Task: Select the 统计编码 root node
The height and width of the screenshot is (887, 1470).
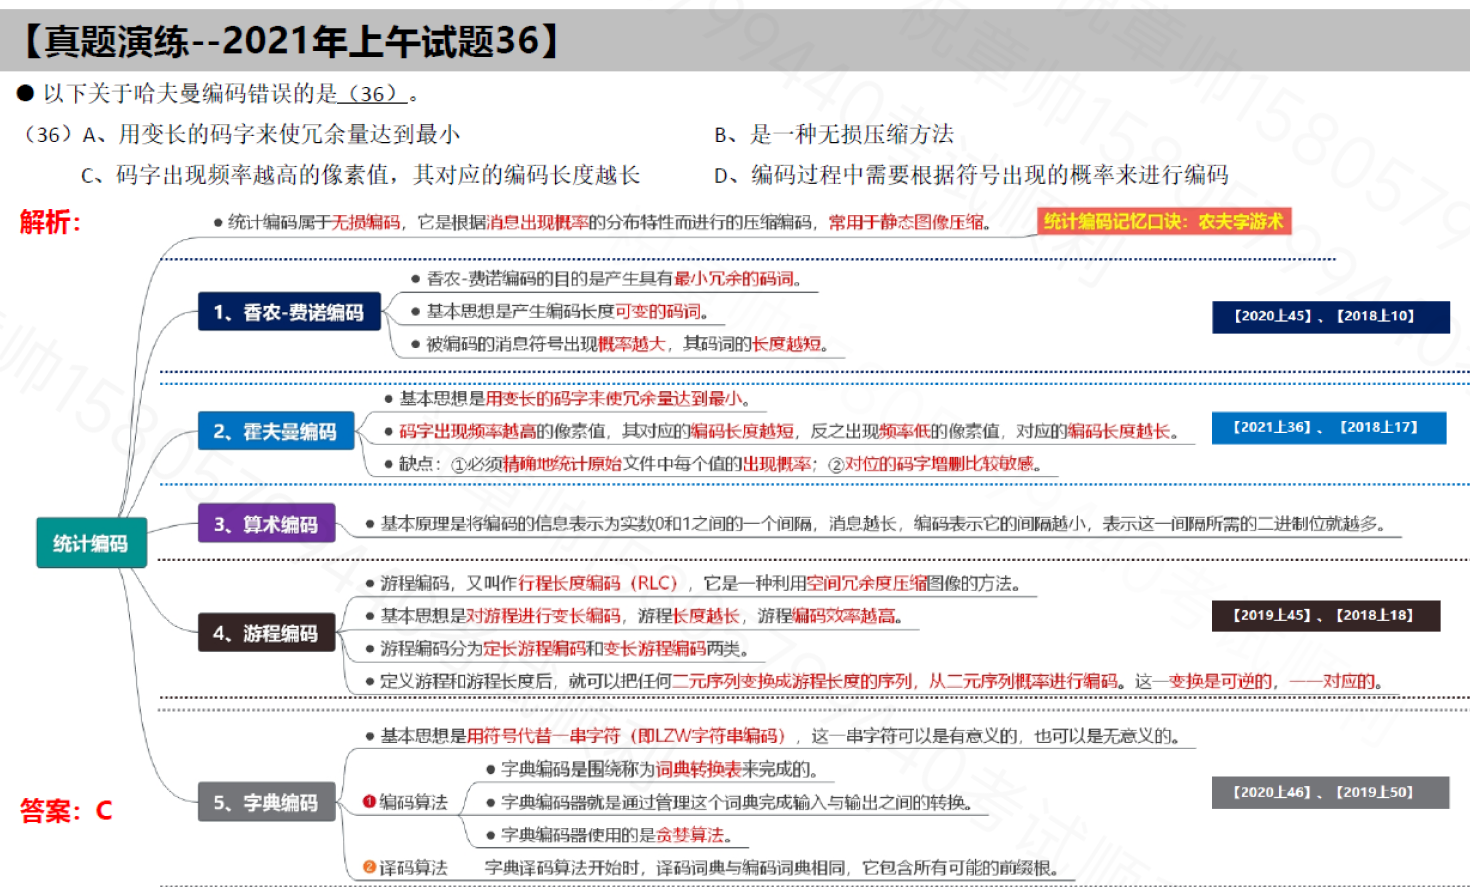Action: click(91, 540)
